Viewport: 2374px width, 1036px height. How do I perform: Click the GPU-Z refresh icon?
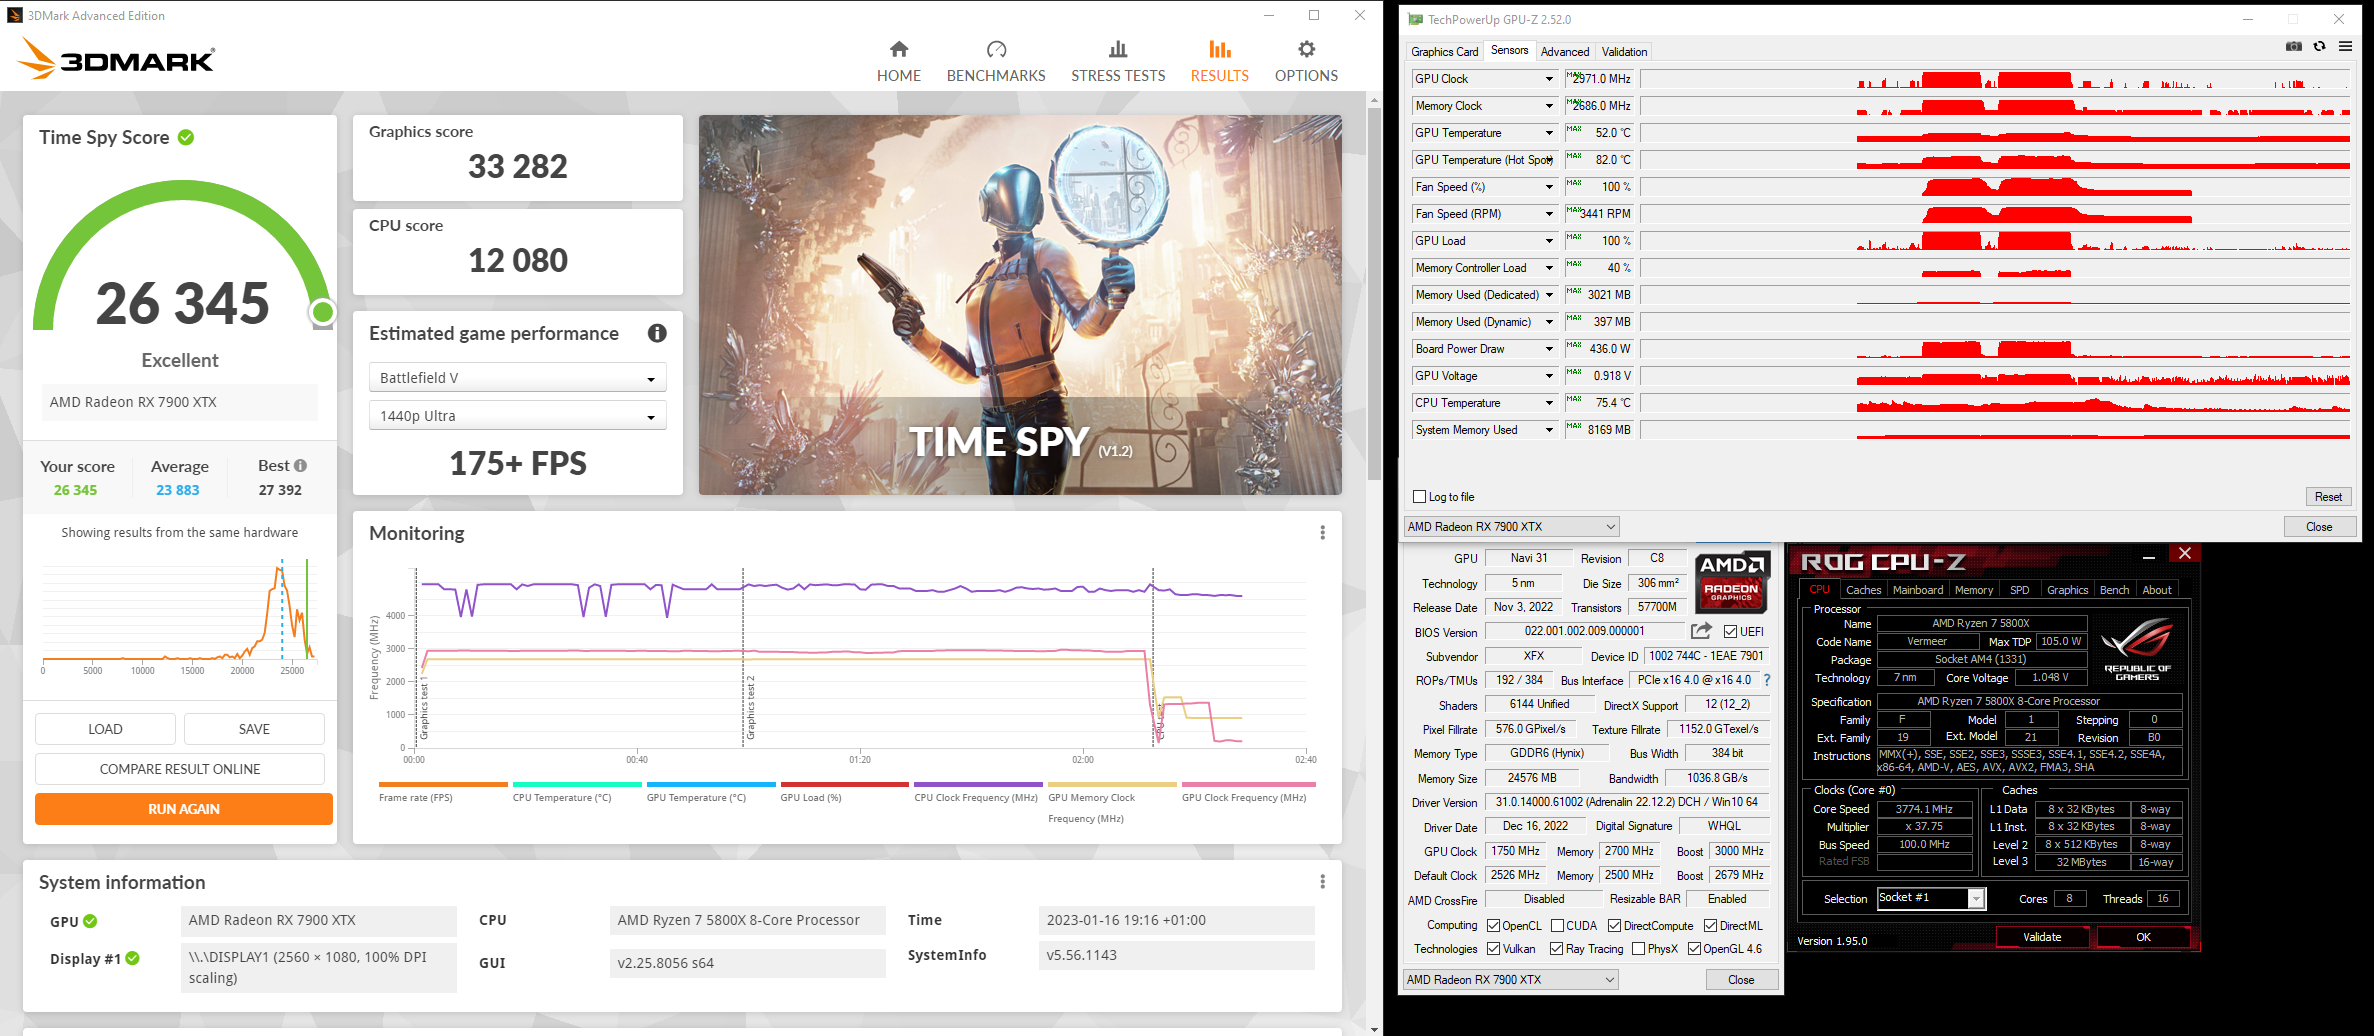[2319, 47]
